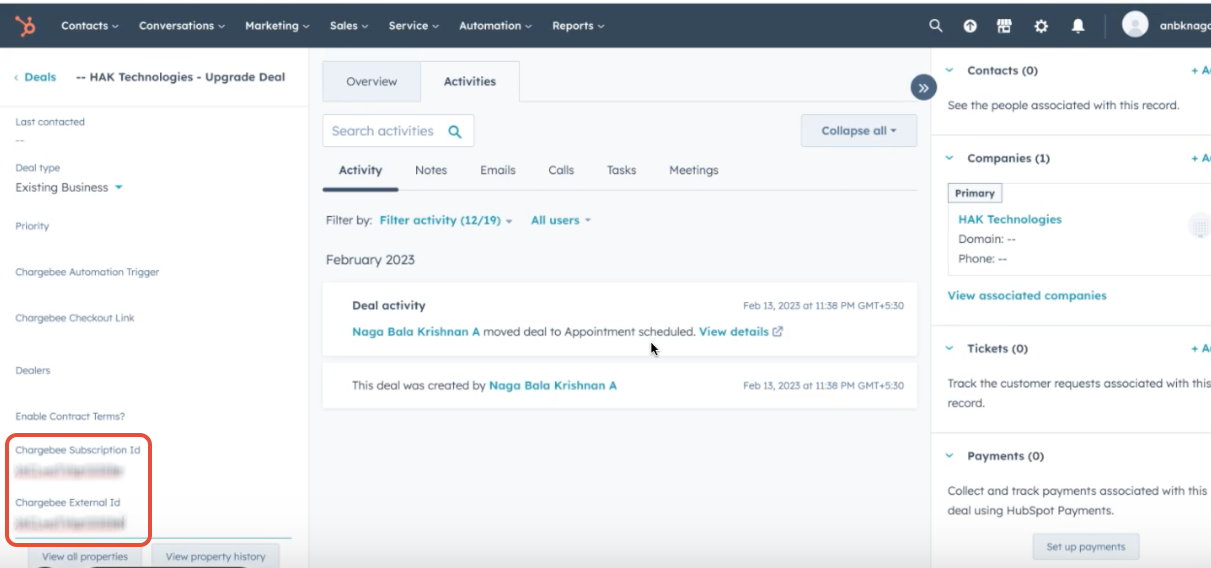
Task: Collapse the Contacts (0) section chevron
Action: tap(950, 71)
